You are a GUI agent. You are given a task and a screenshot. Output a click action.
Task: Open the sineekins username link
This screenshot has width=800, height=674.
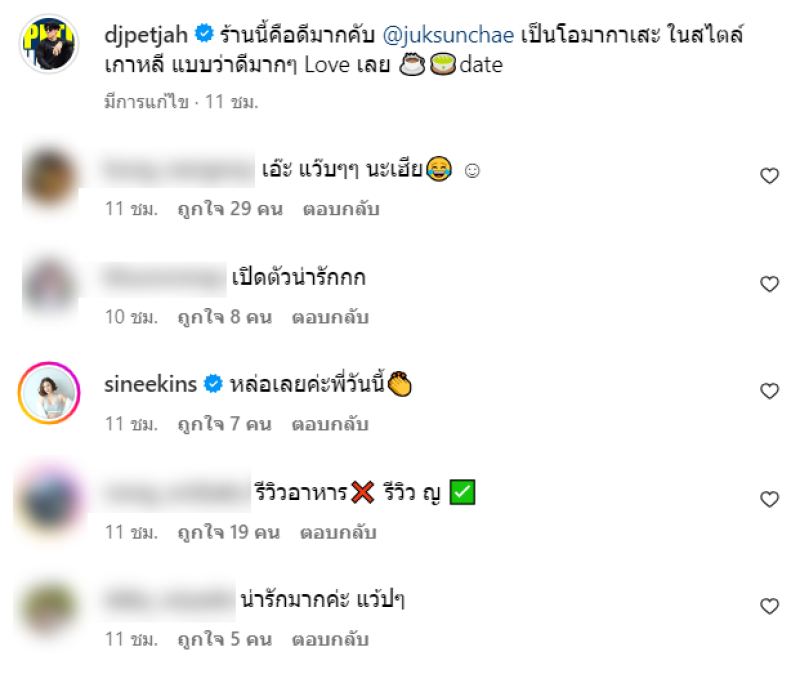pos(151,384)
